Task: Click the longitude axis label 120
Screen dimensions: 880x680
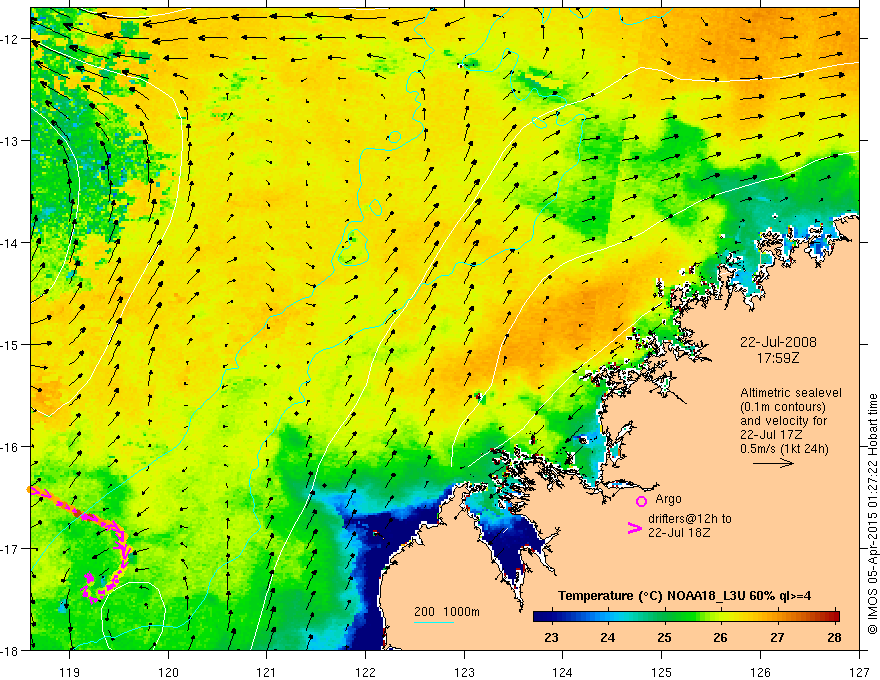Action: point(168,672)
